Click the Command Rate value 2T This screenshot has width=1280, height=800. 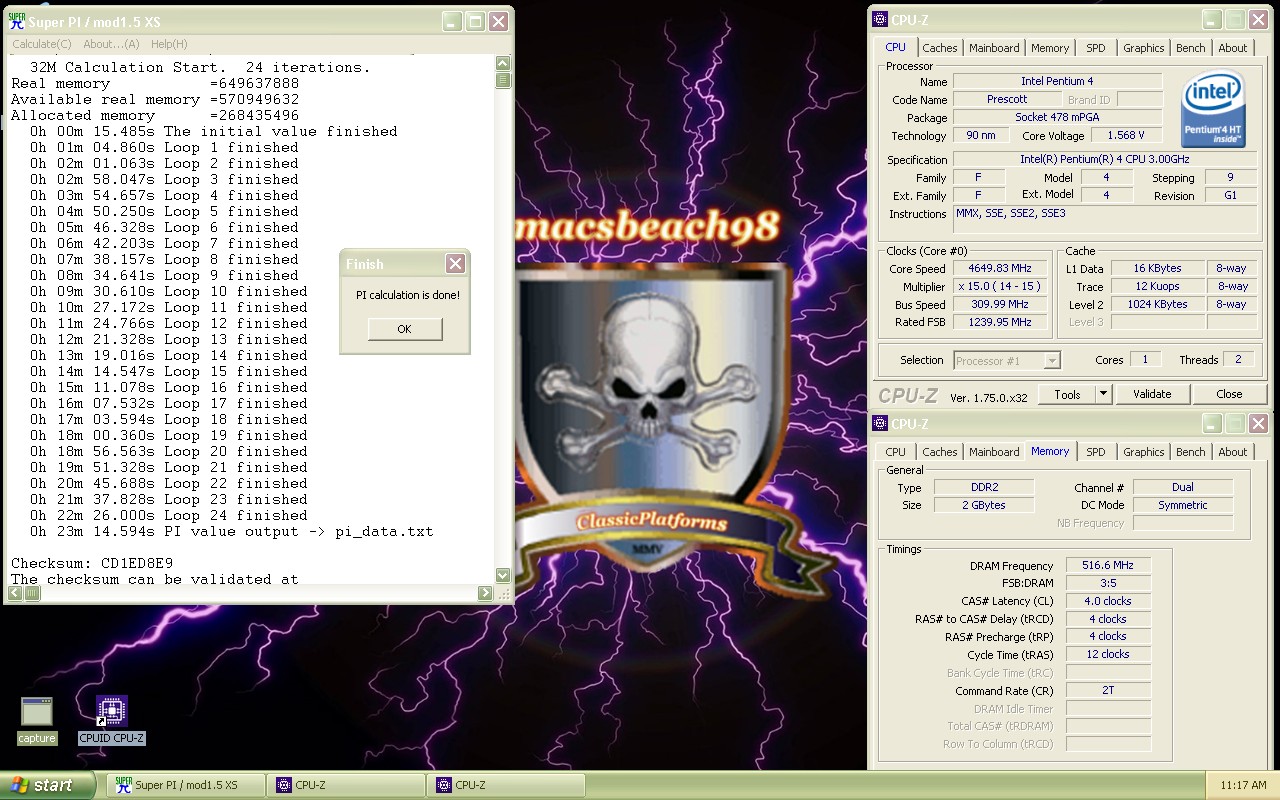coord(1108,691)
